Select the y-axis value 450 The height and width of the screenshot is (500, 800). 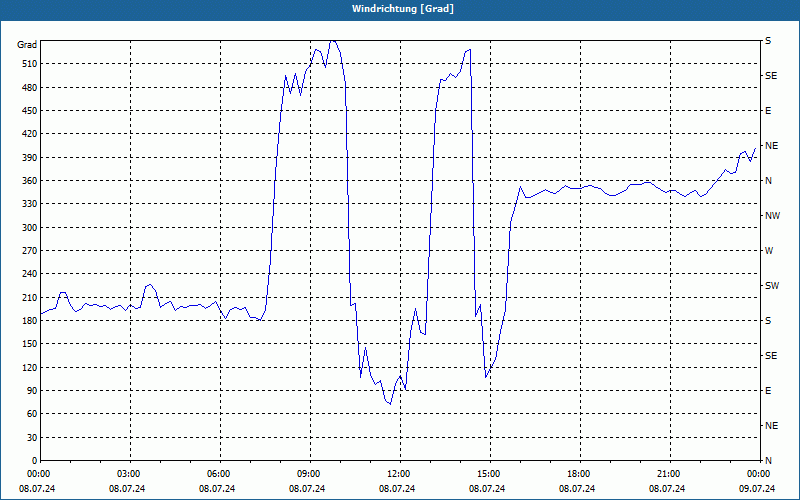pyautogui.click(x=30, y=111)
